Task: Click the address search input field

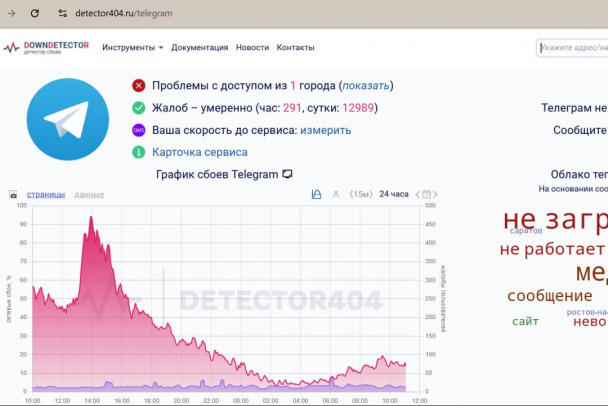Action: [x=574, y=47]
